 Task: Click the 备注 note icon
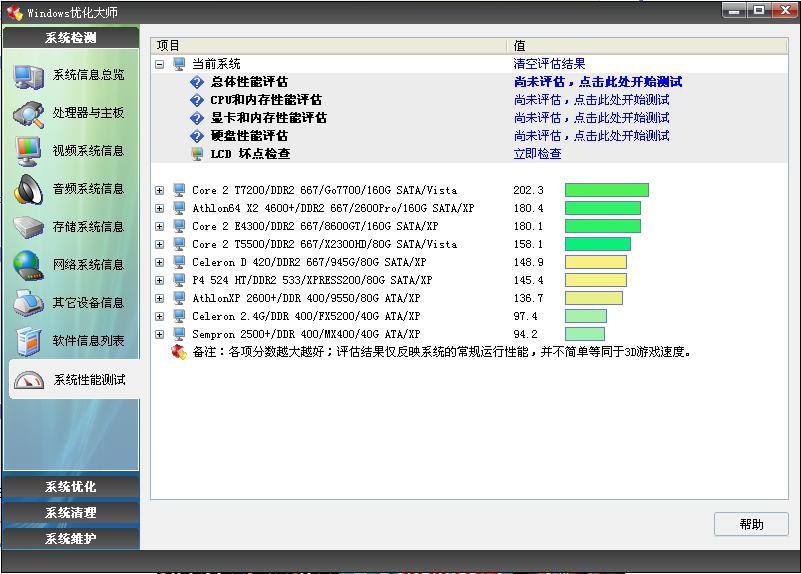(x=179, y=352)
